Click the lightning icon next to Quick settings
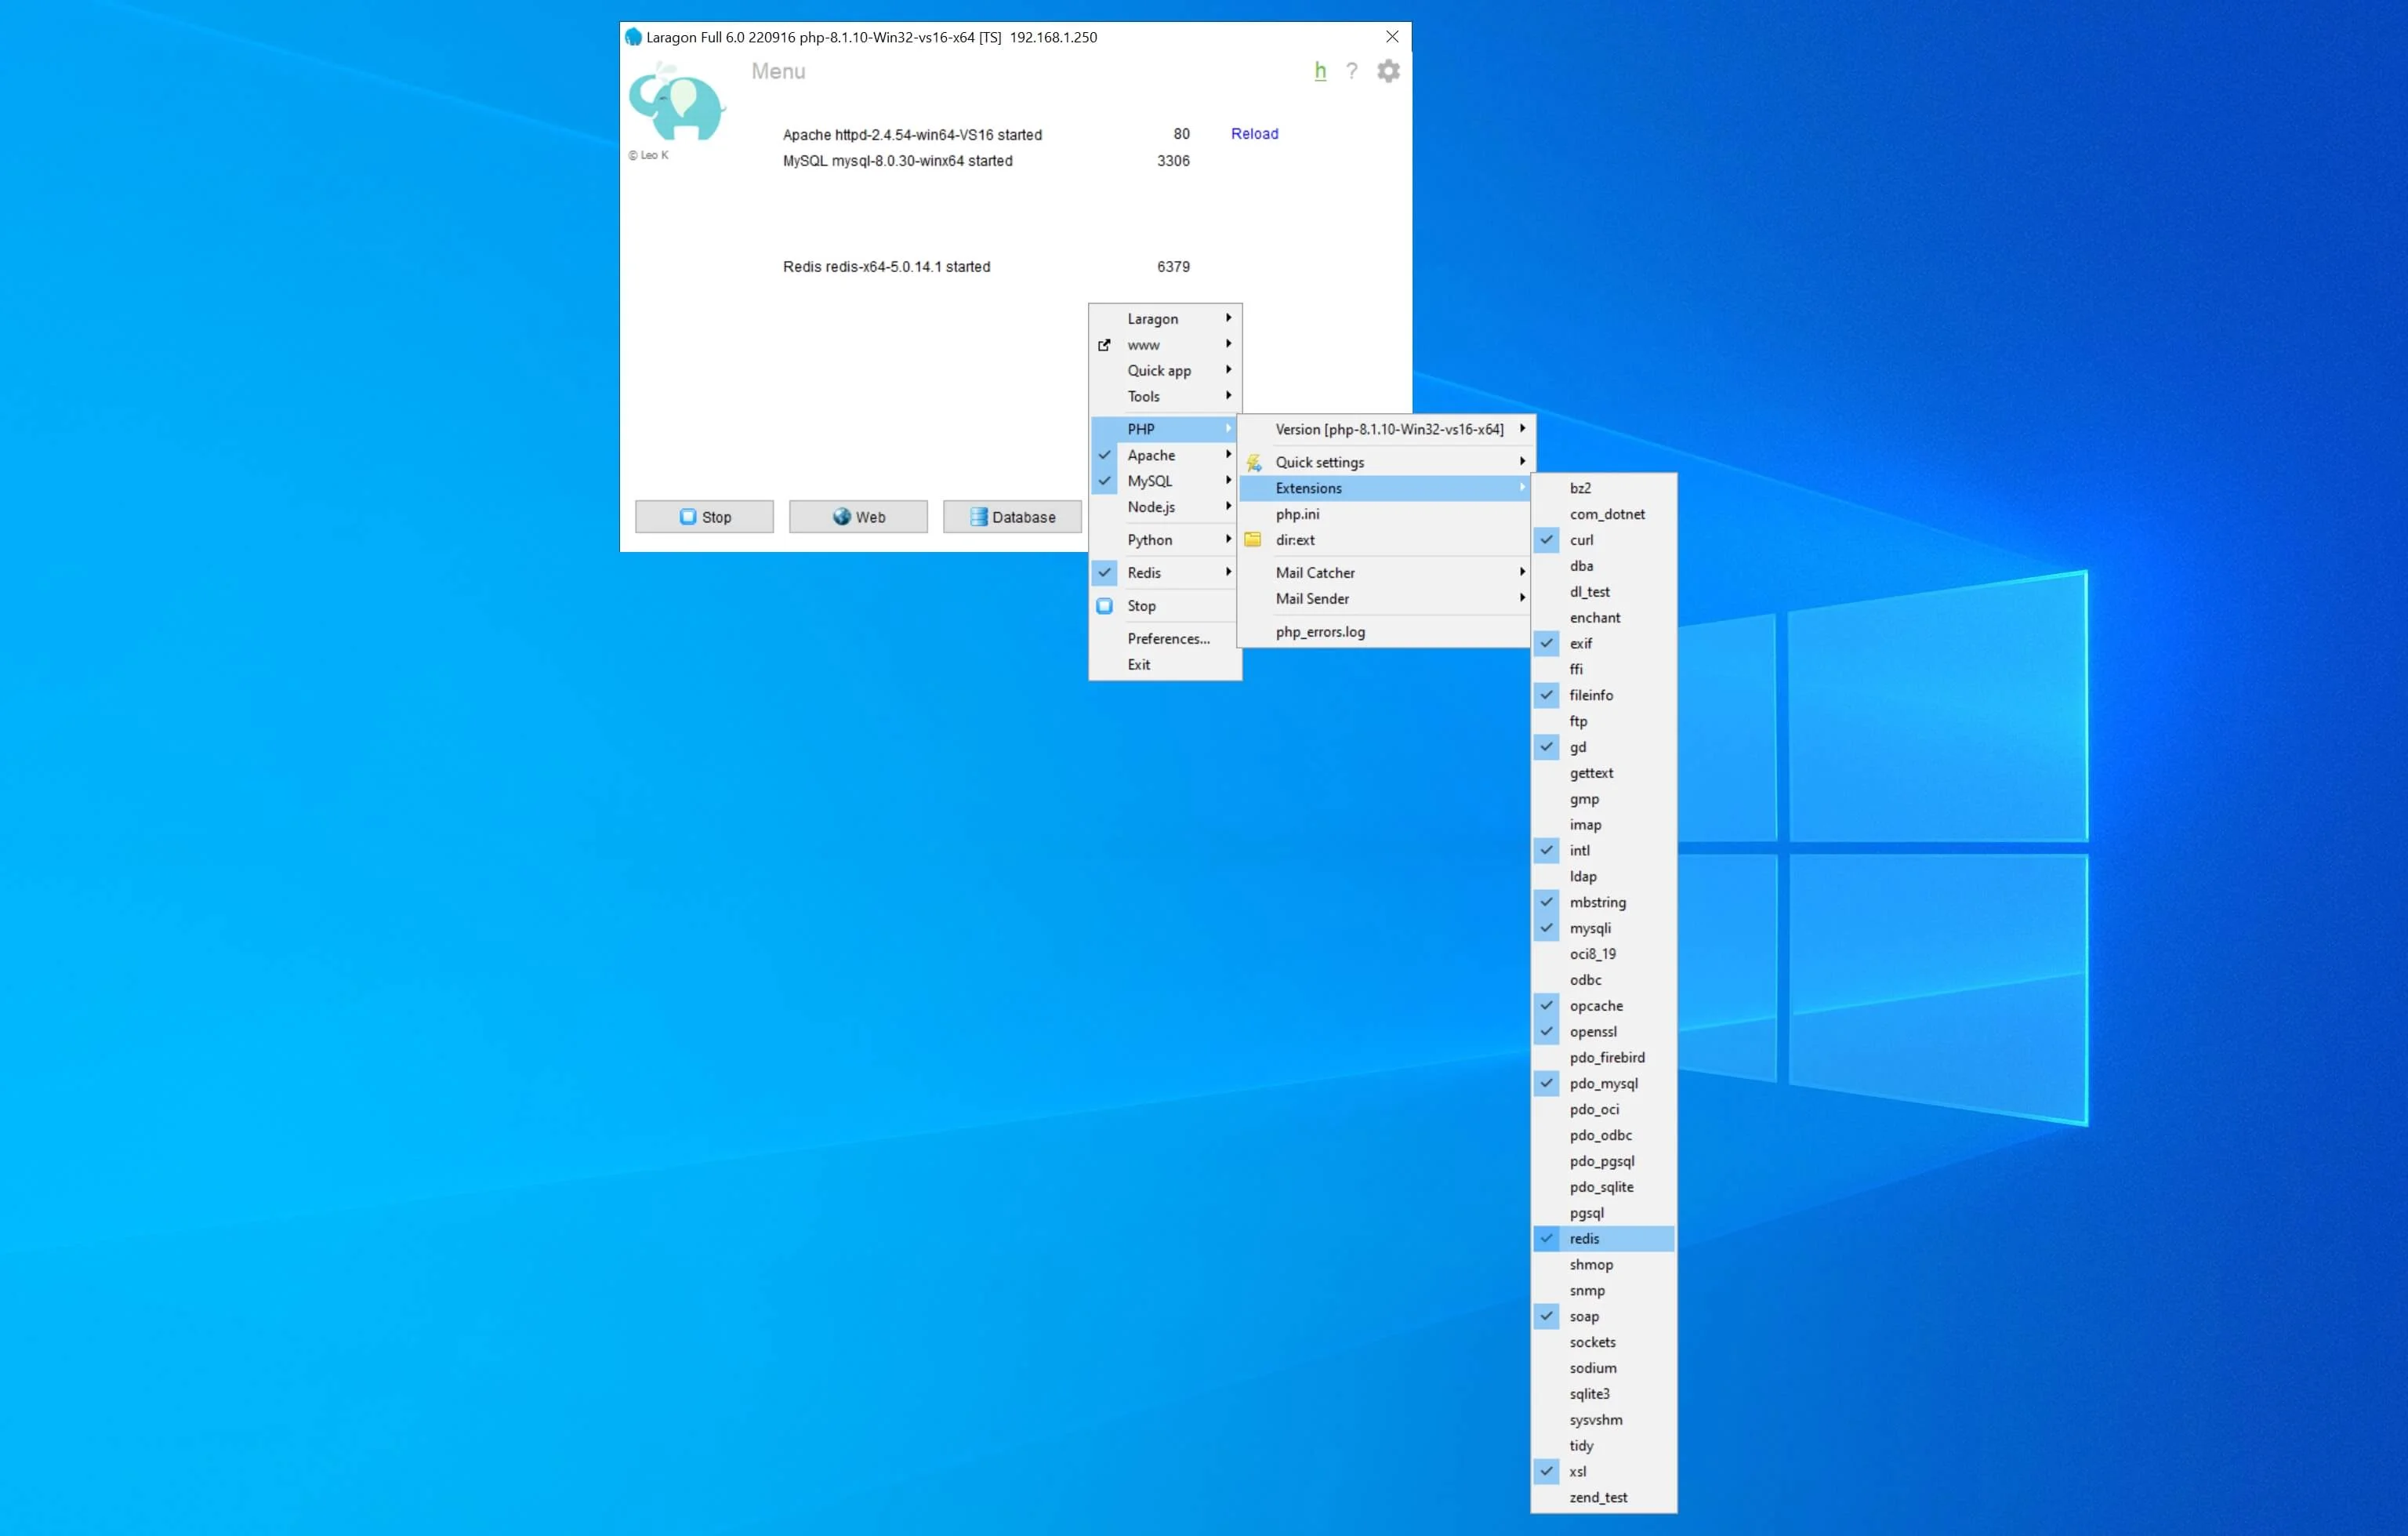Screen dimensions: 2408x1536 [1254, 462]
